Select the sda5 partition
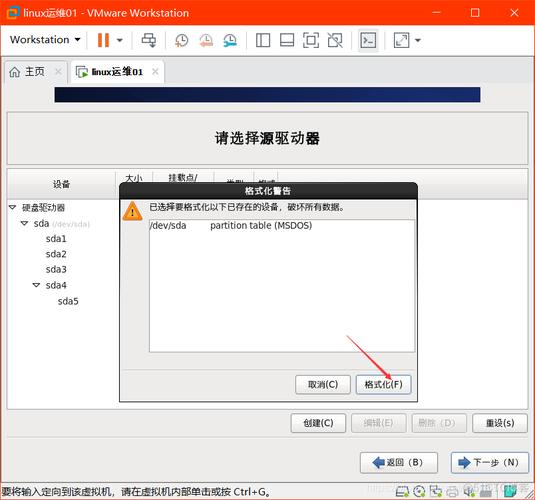Screen dimensions: 535x500 68,301
